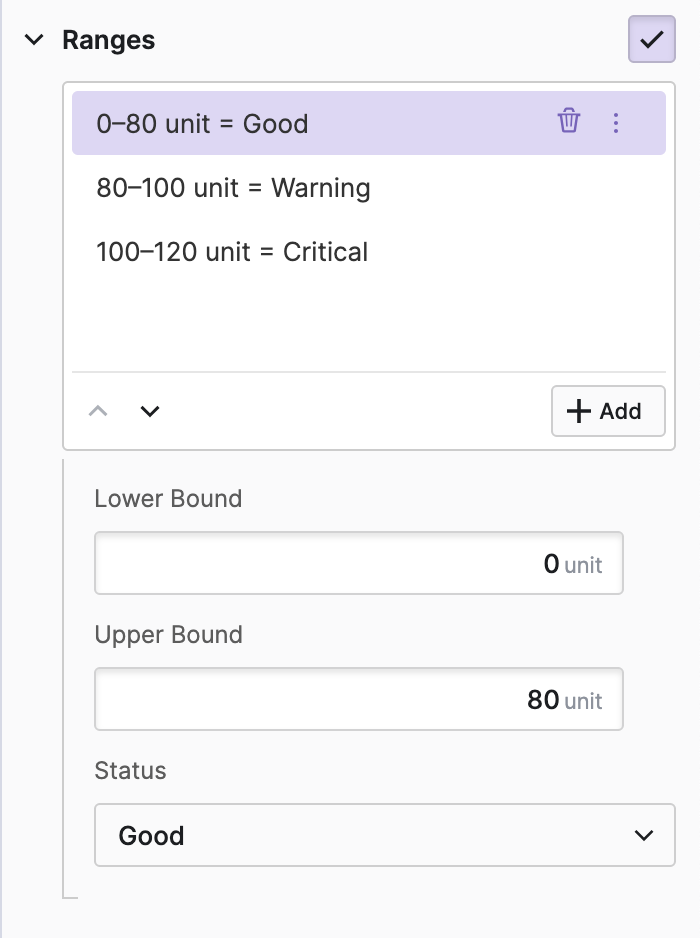Viewport: 700px width, 938px height.
Task: Click the Ranges section title
Action: (108, 40)
